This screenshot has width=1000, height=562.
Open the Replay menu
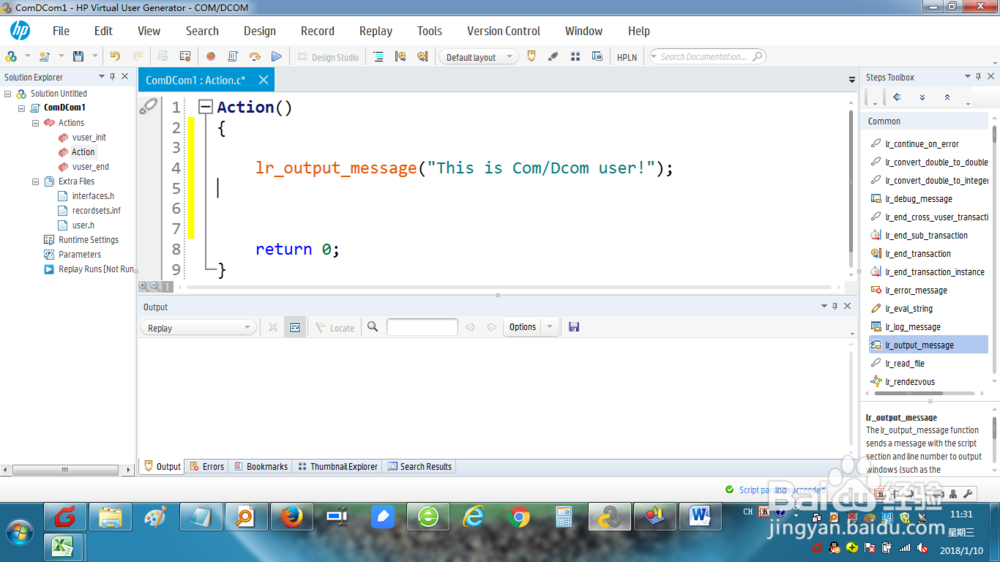pyautogui.click(x=376, y=31)
